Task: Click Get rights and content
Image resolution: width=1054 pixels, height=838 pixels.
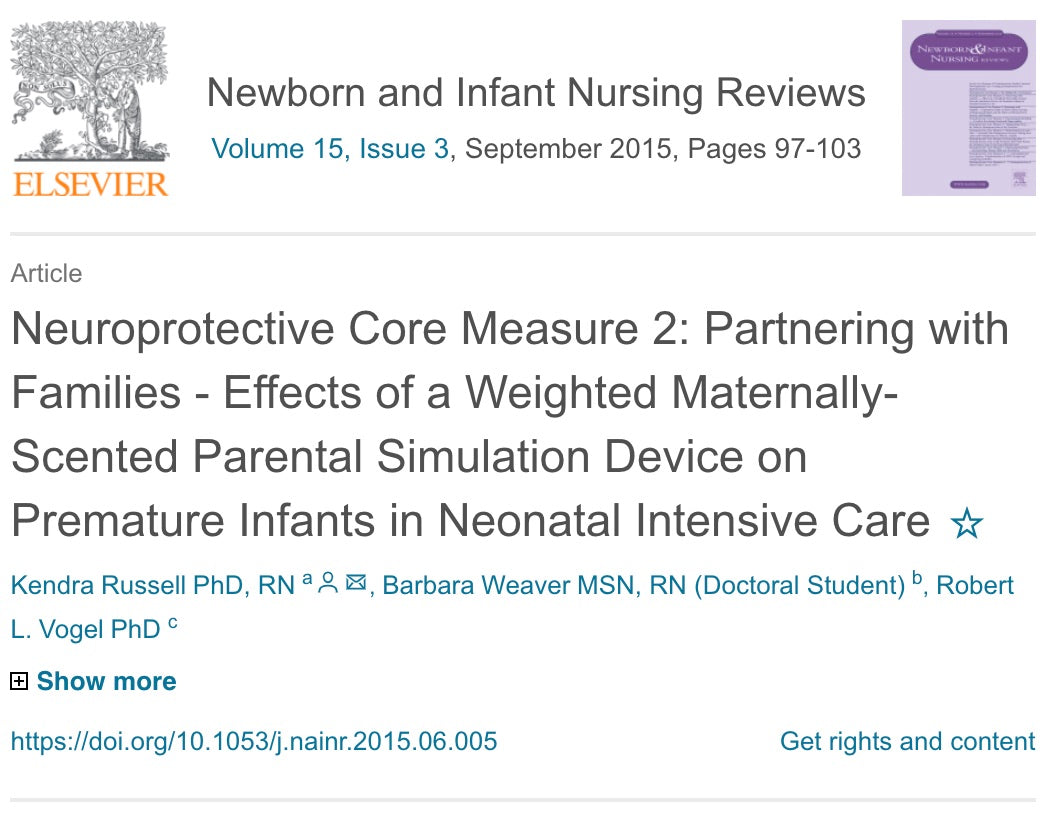Action: point(908,742)
